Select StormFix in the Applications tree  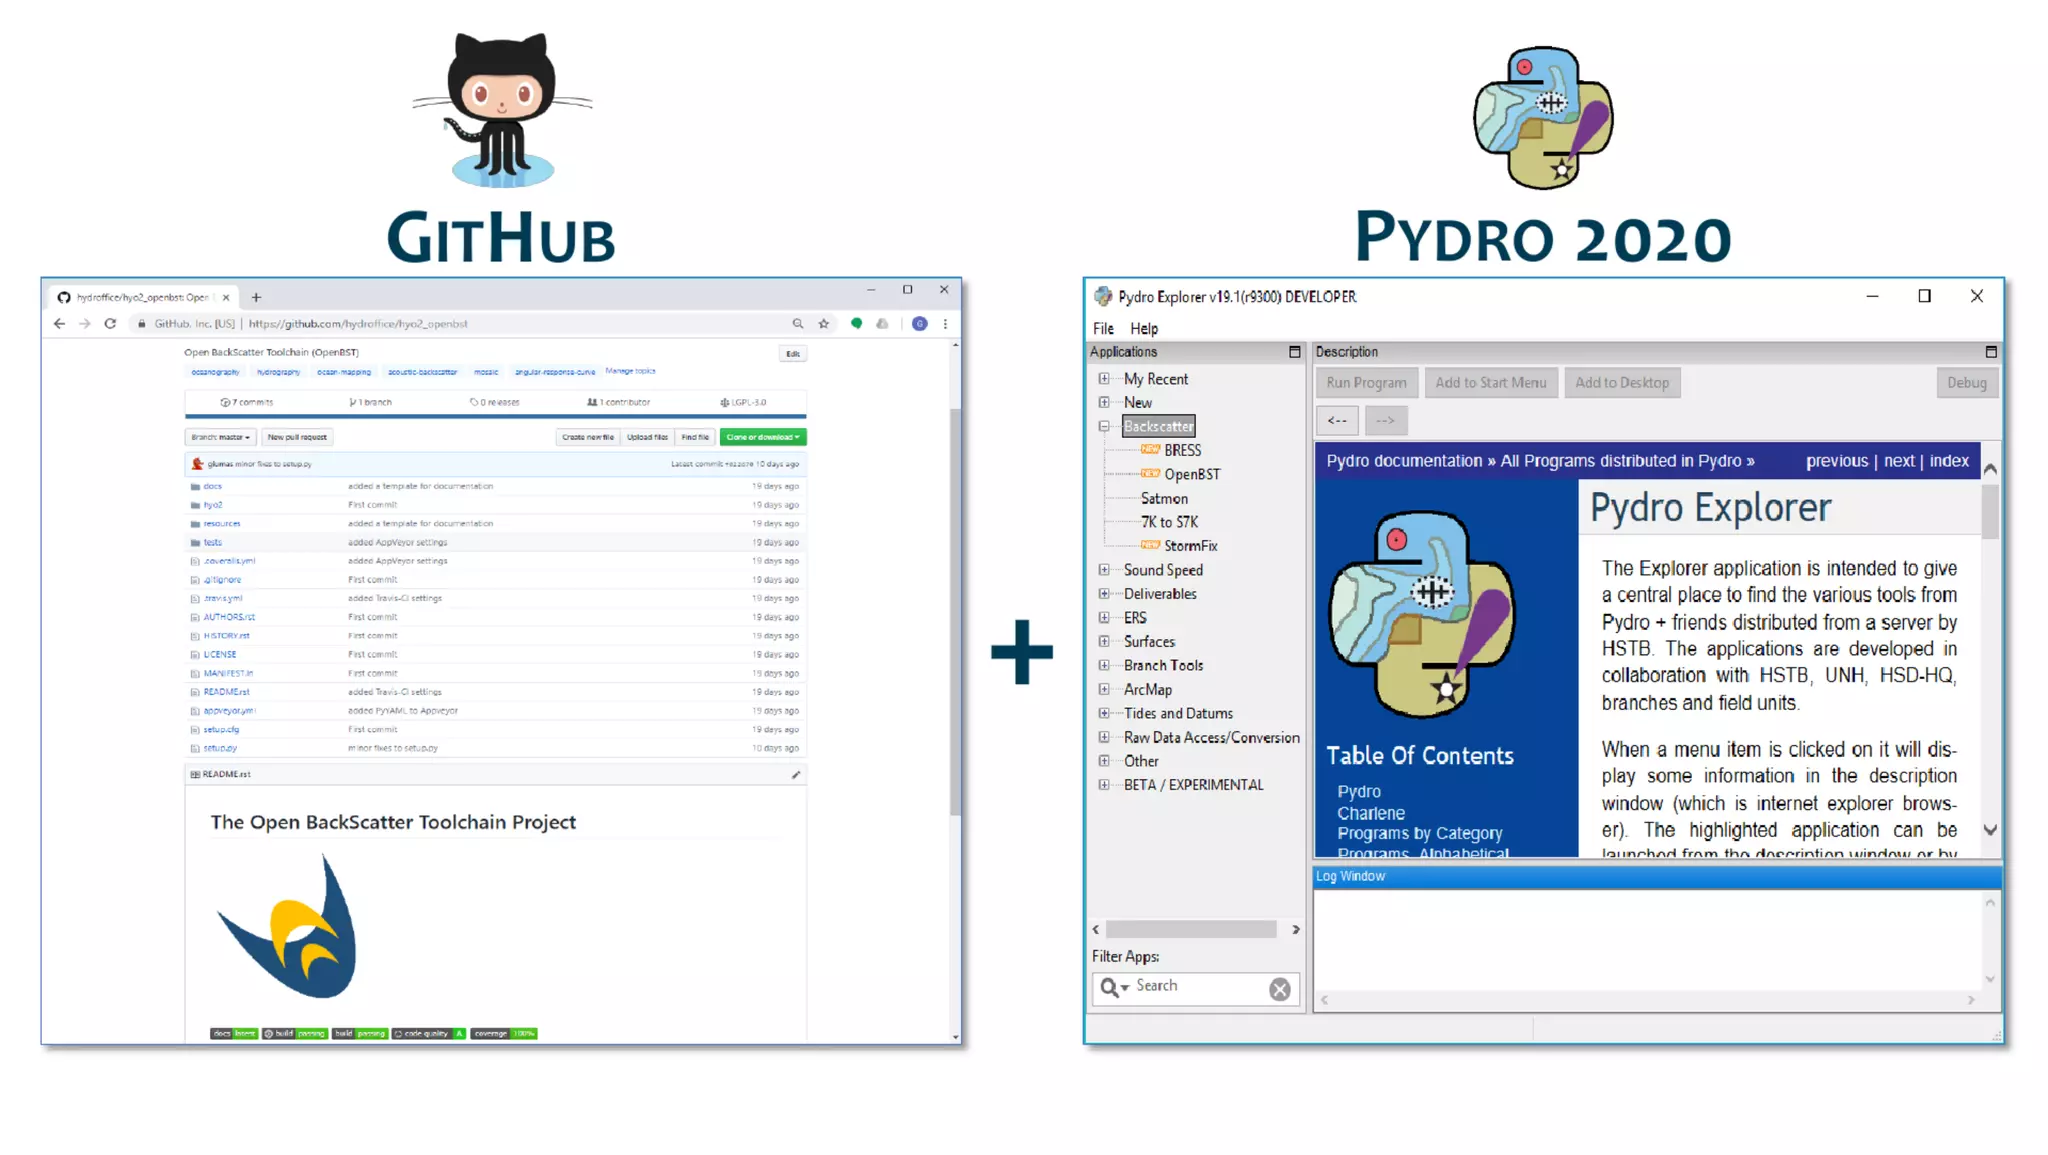click(1190, 546)
